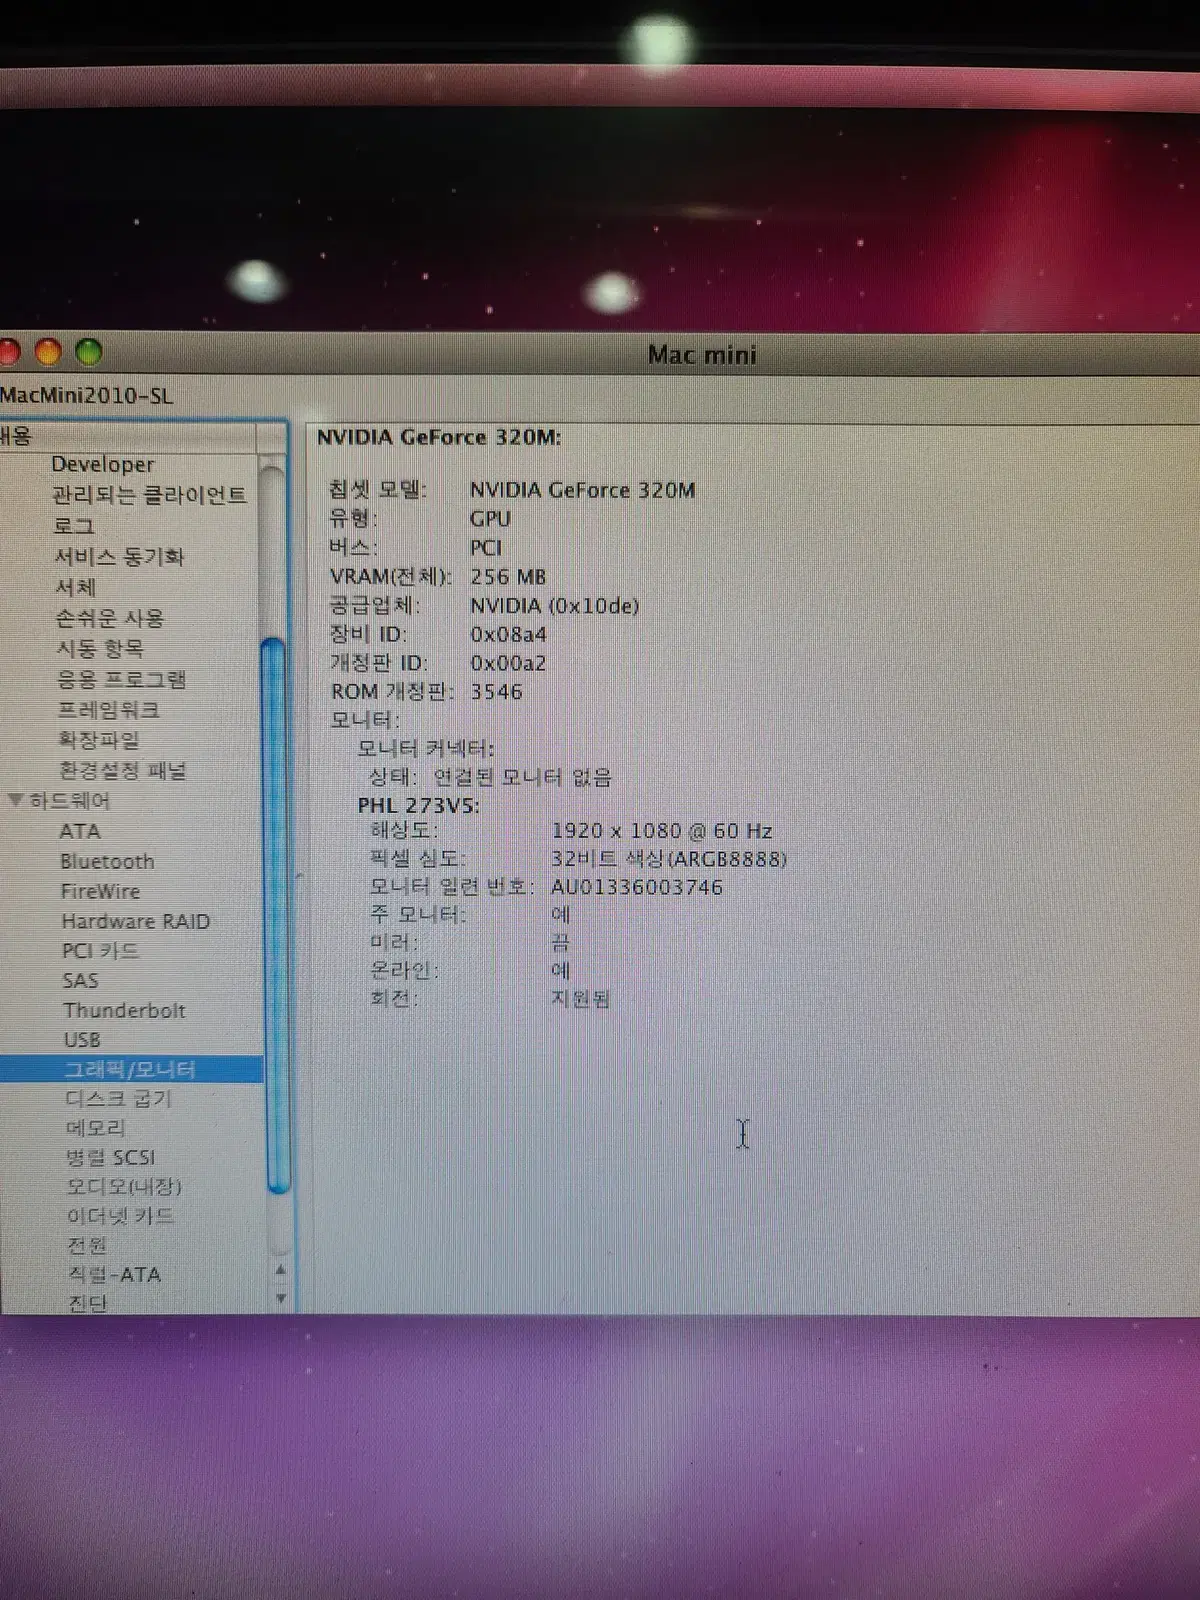Open 시동 항목 in the sidebar
The height and width of the screenshot is (1600, 1200).
[x=100, y=649]
